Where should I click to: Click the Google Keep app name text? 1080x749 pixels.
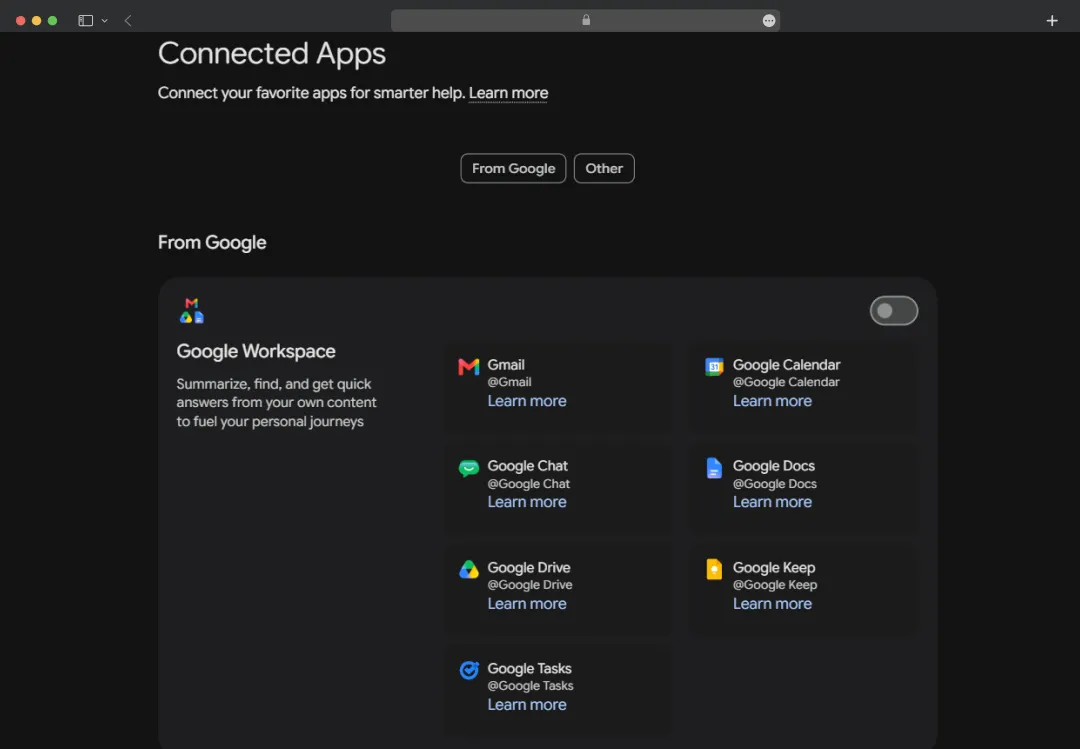[774, 568]
